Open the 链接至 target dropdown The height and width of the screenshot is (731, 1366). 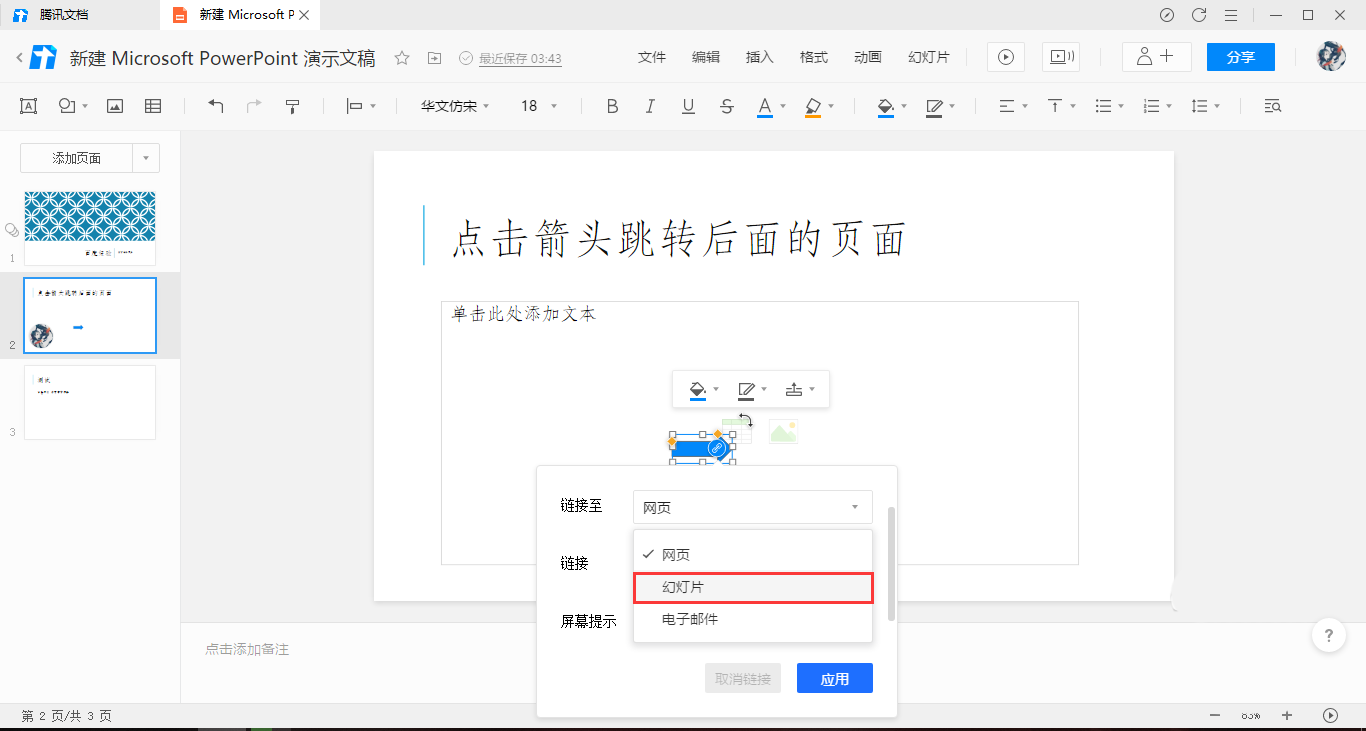752,507
